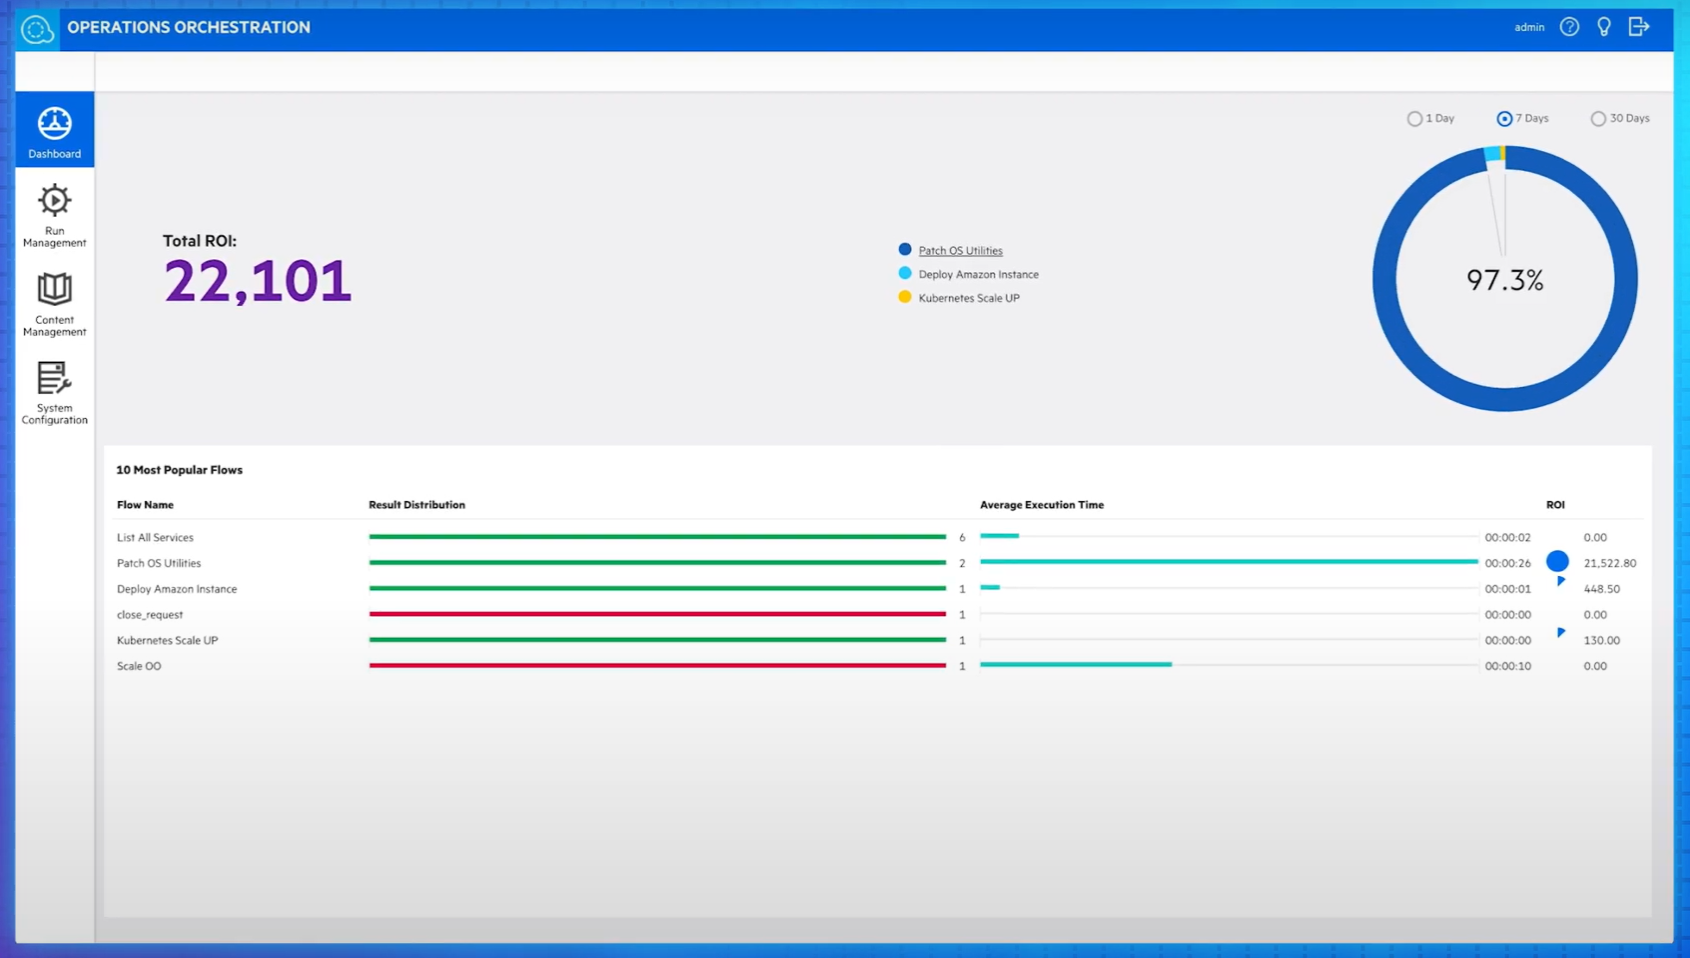
Task: Select the 30 Days radio button
Action: tap(1598, 118)
